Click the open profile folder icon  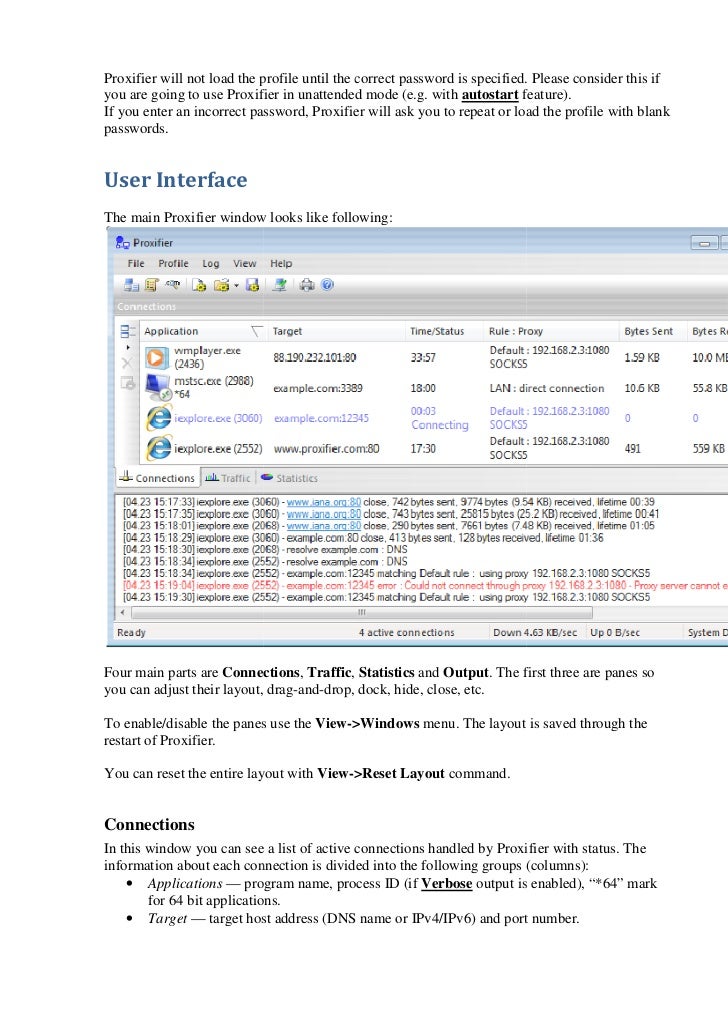(x=222, y=285)
